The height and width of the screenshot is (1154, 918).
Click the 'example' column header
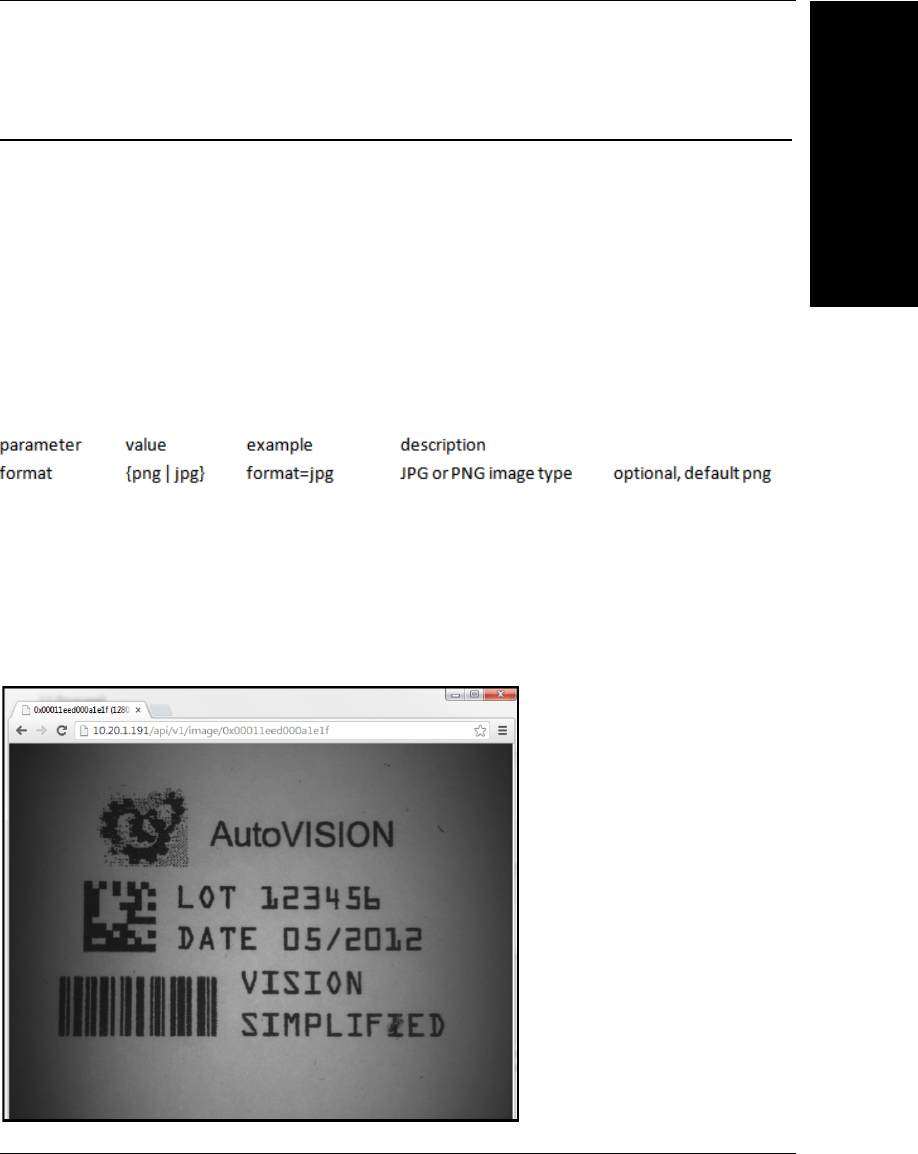[279, 445]
